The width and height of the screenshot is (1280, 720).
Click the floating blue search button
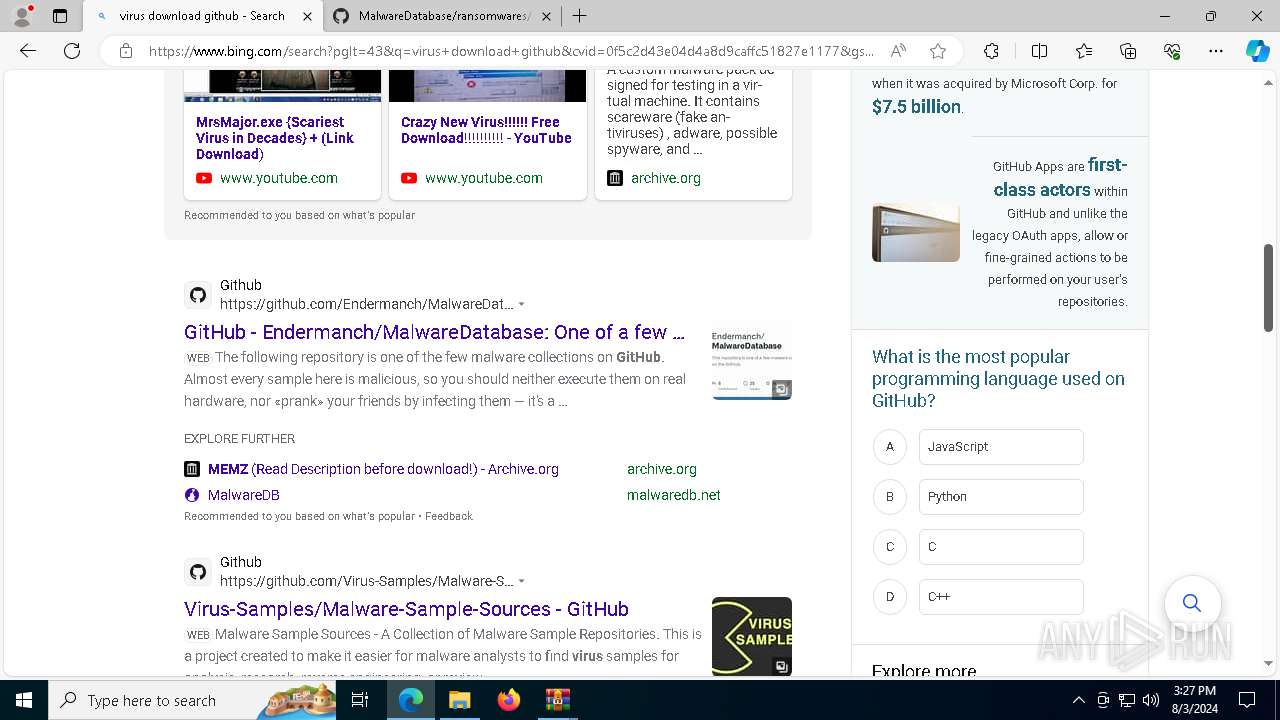pos(1192,603)
